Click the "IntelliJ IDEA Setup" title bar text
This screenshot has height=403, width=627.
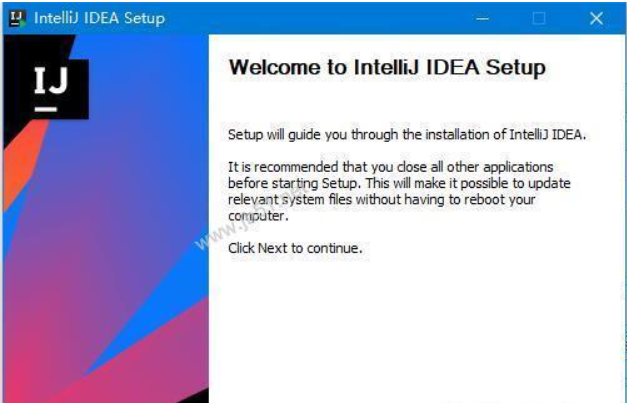(100, 18)
